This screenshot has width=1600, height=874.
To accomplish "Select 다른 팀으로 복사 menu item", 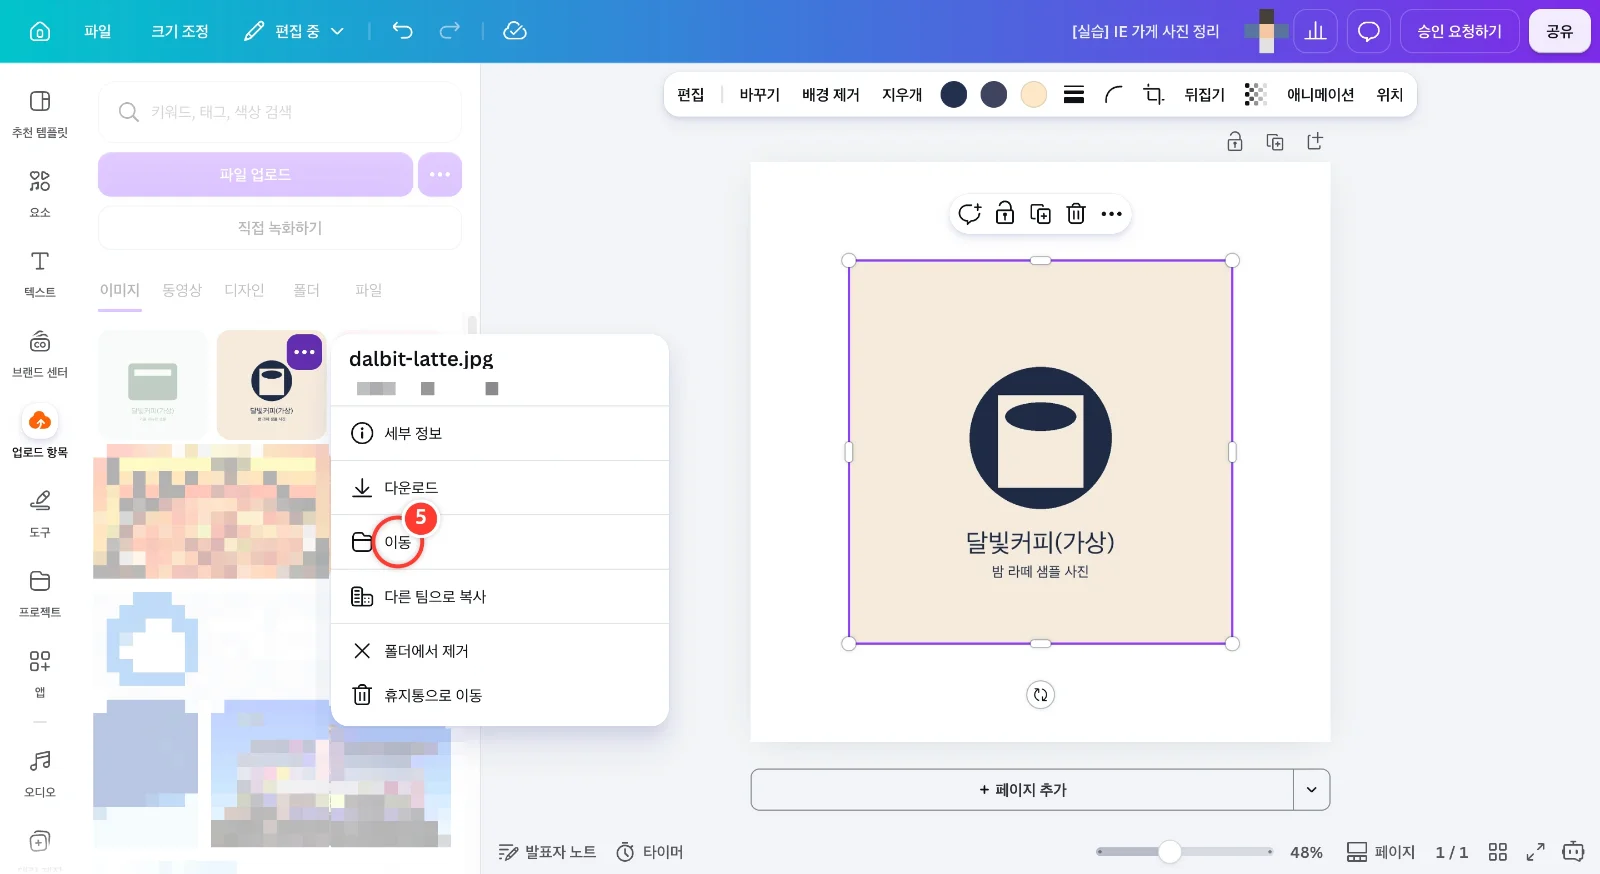I will (x=499, y=597).
